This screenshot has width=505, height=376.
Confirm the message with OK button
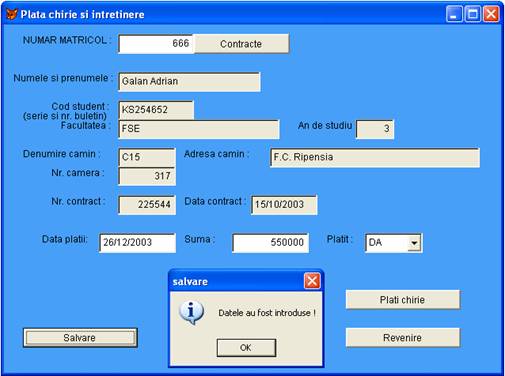click(246, 348)
